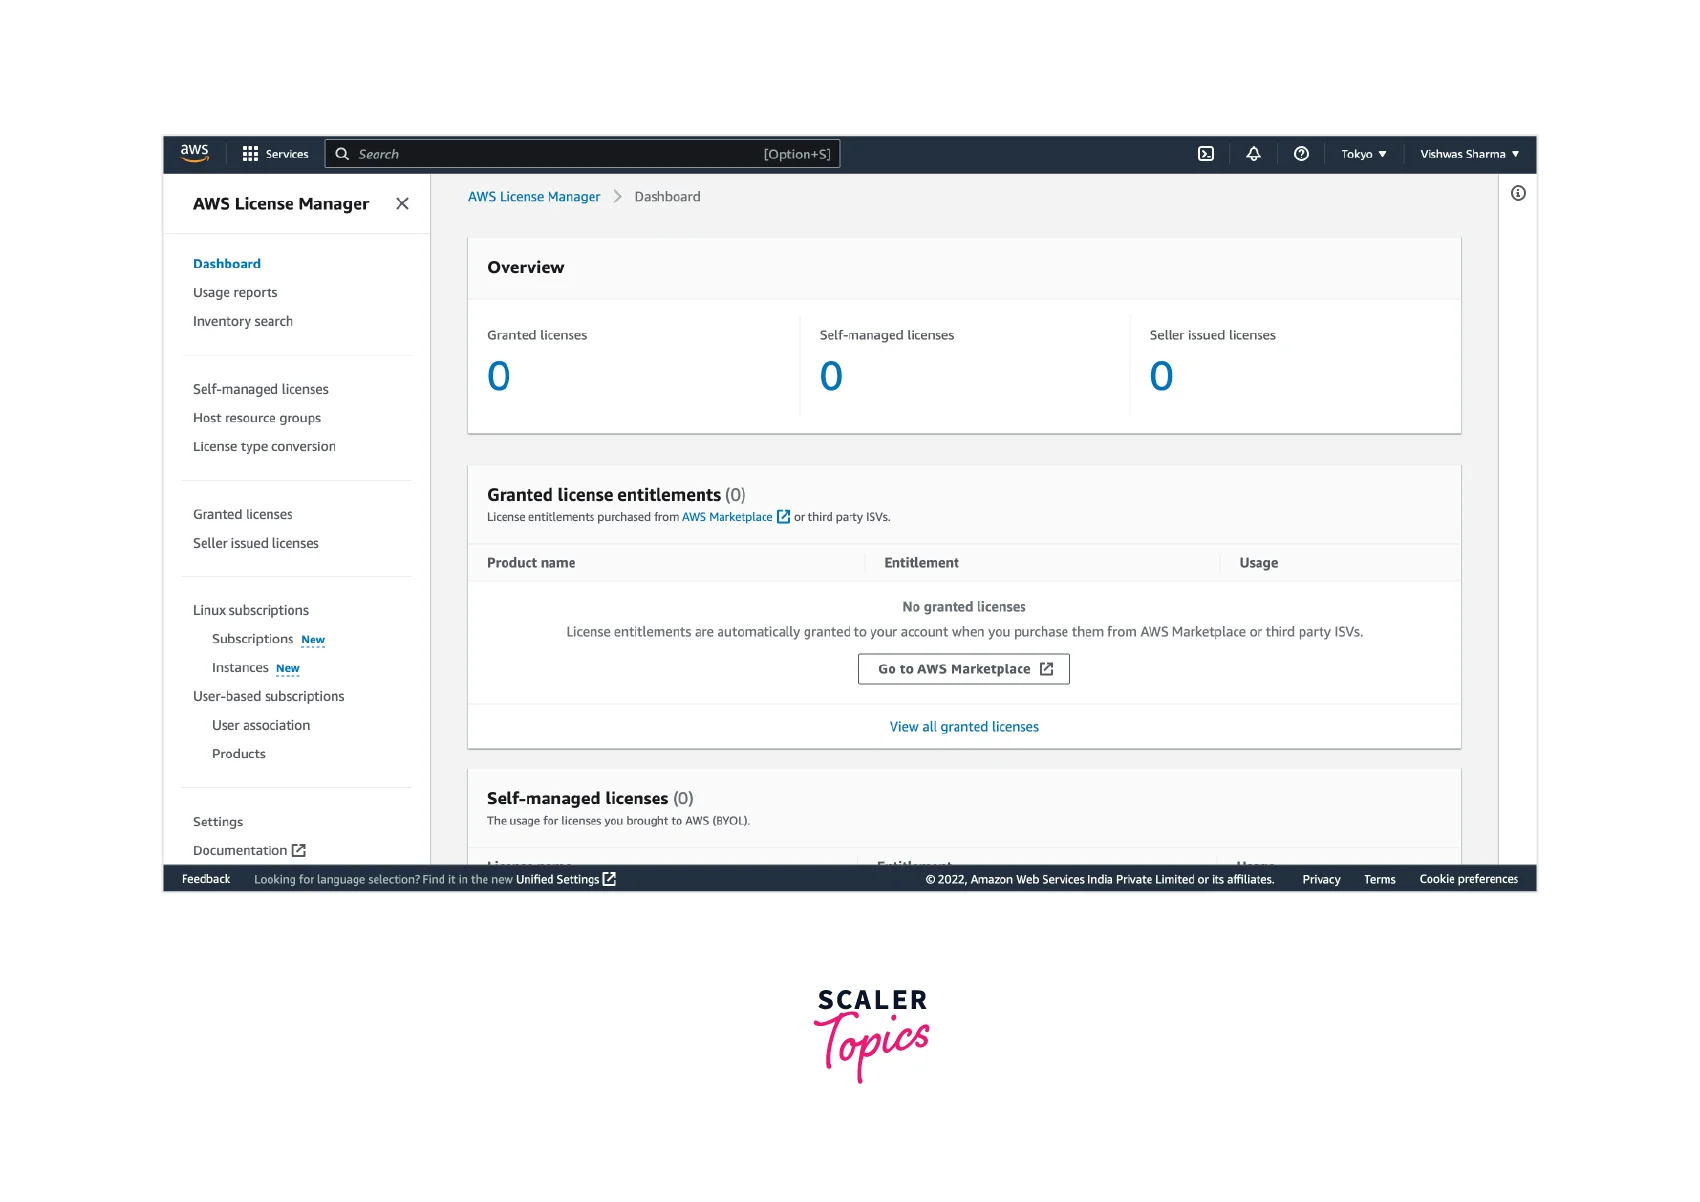Image resolution: width=1700 pixels, height=1202 pixels.
Task: Launch the CloudShell terminal icon
Action: tap(1206, 154)
